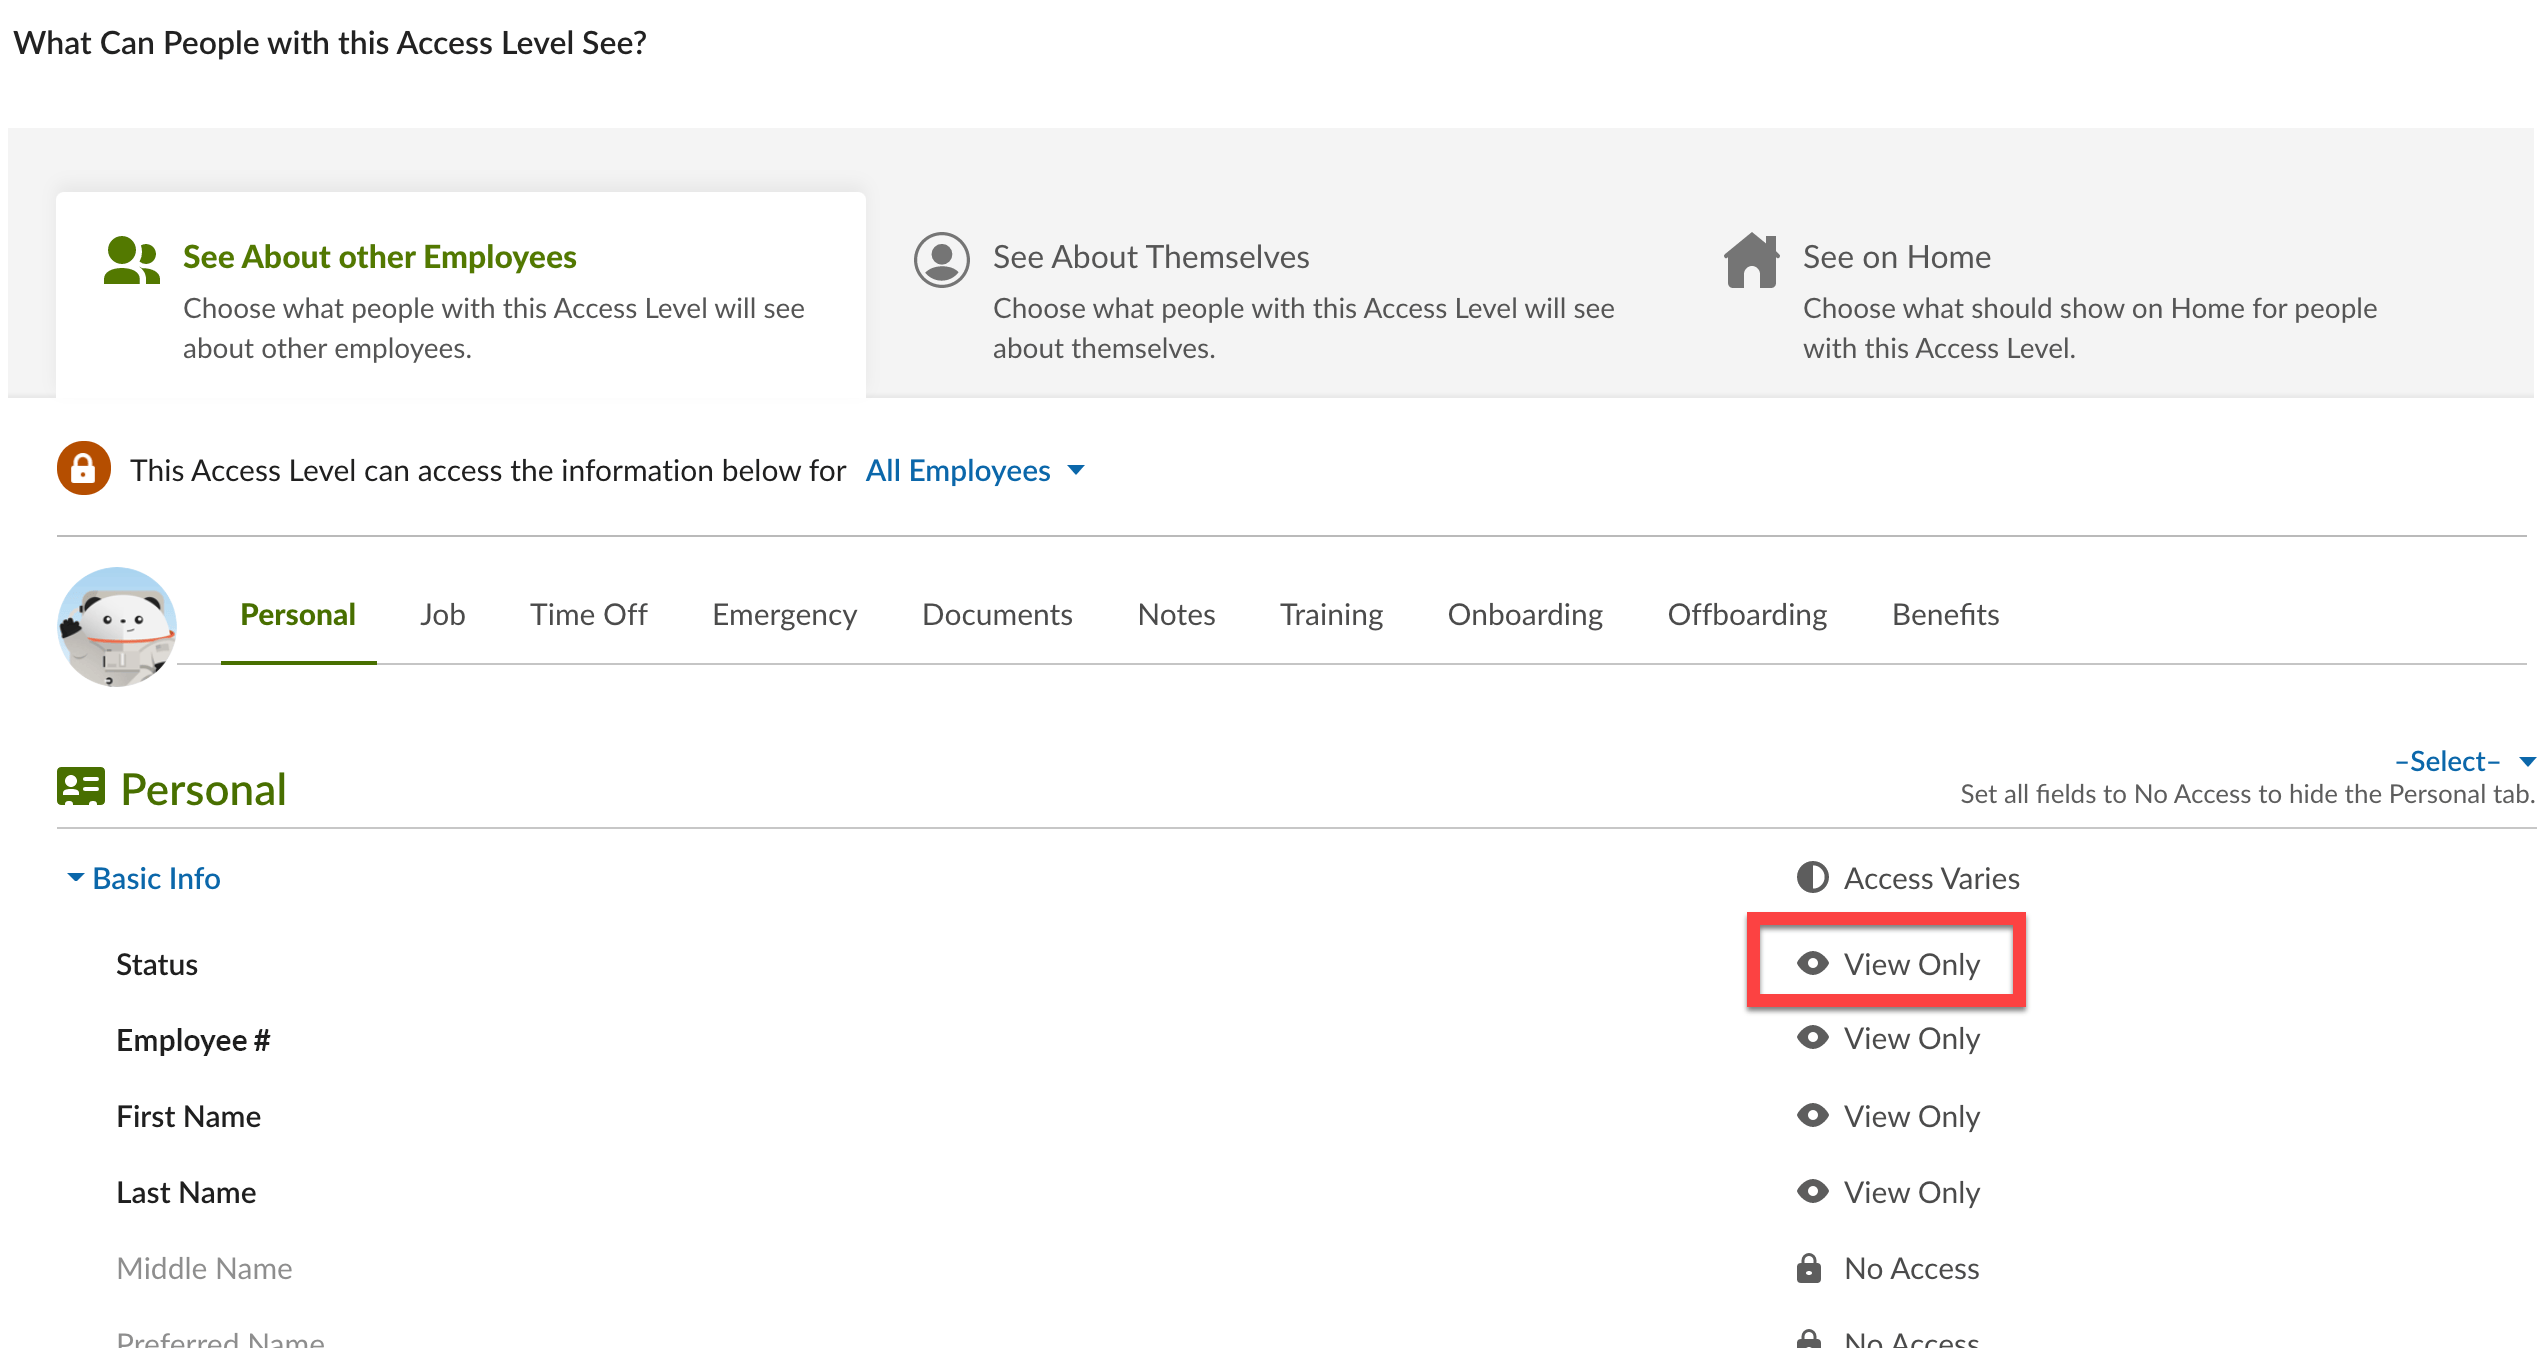
Task: Click the person circle icon for See About Themselves
Action: (941, 260)
